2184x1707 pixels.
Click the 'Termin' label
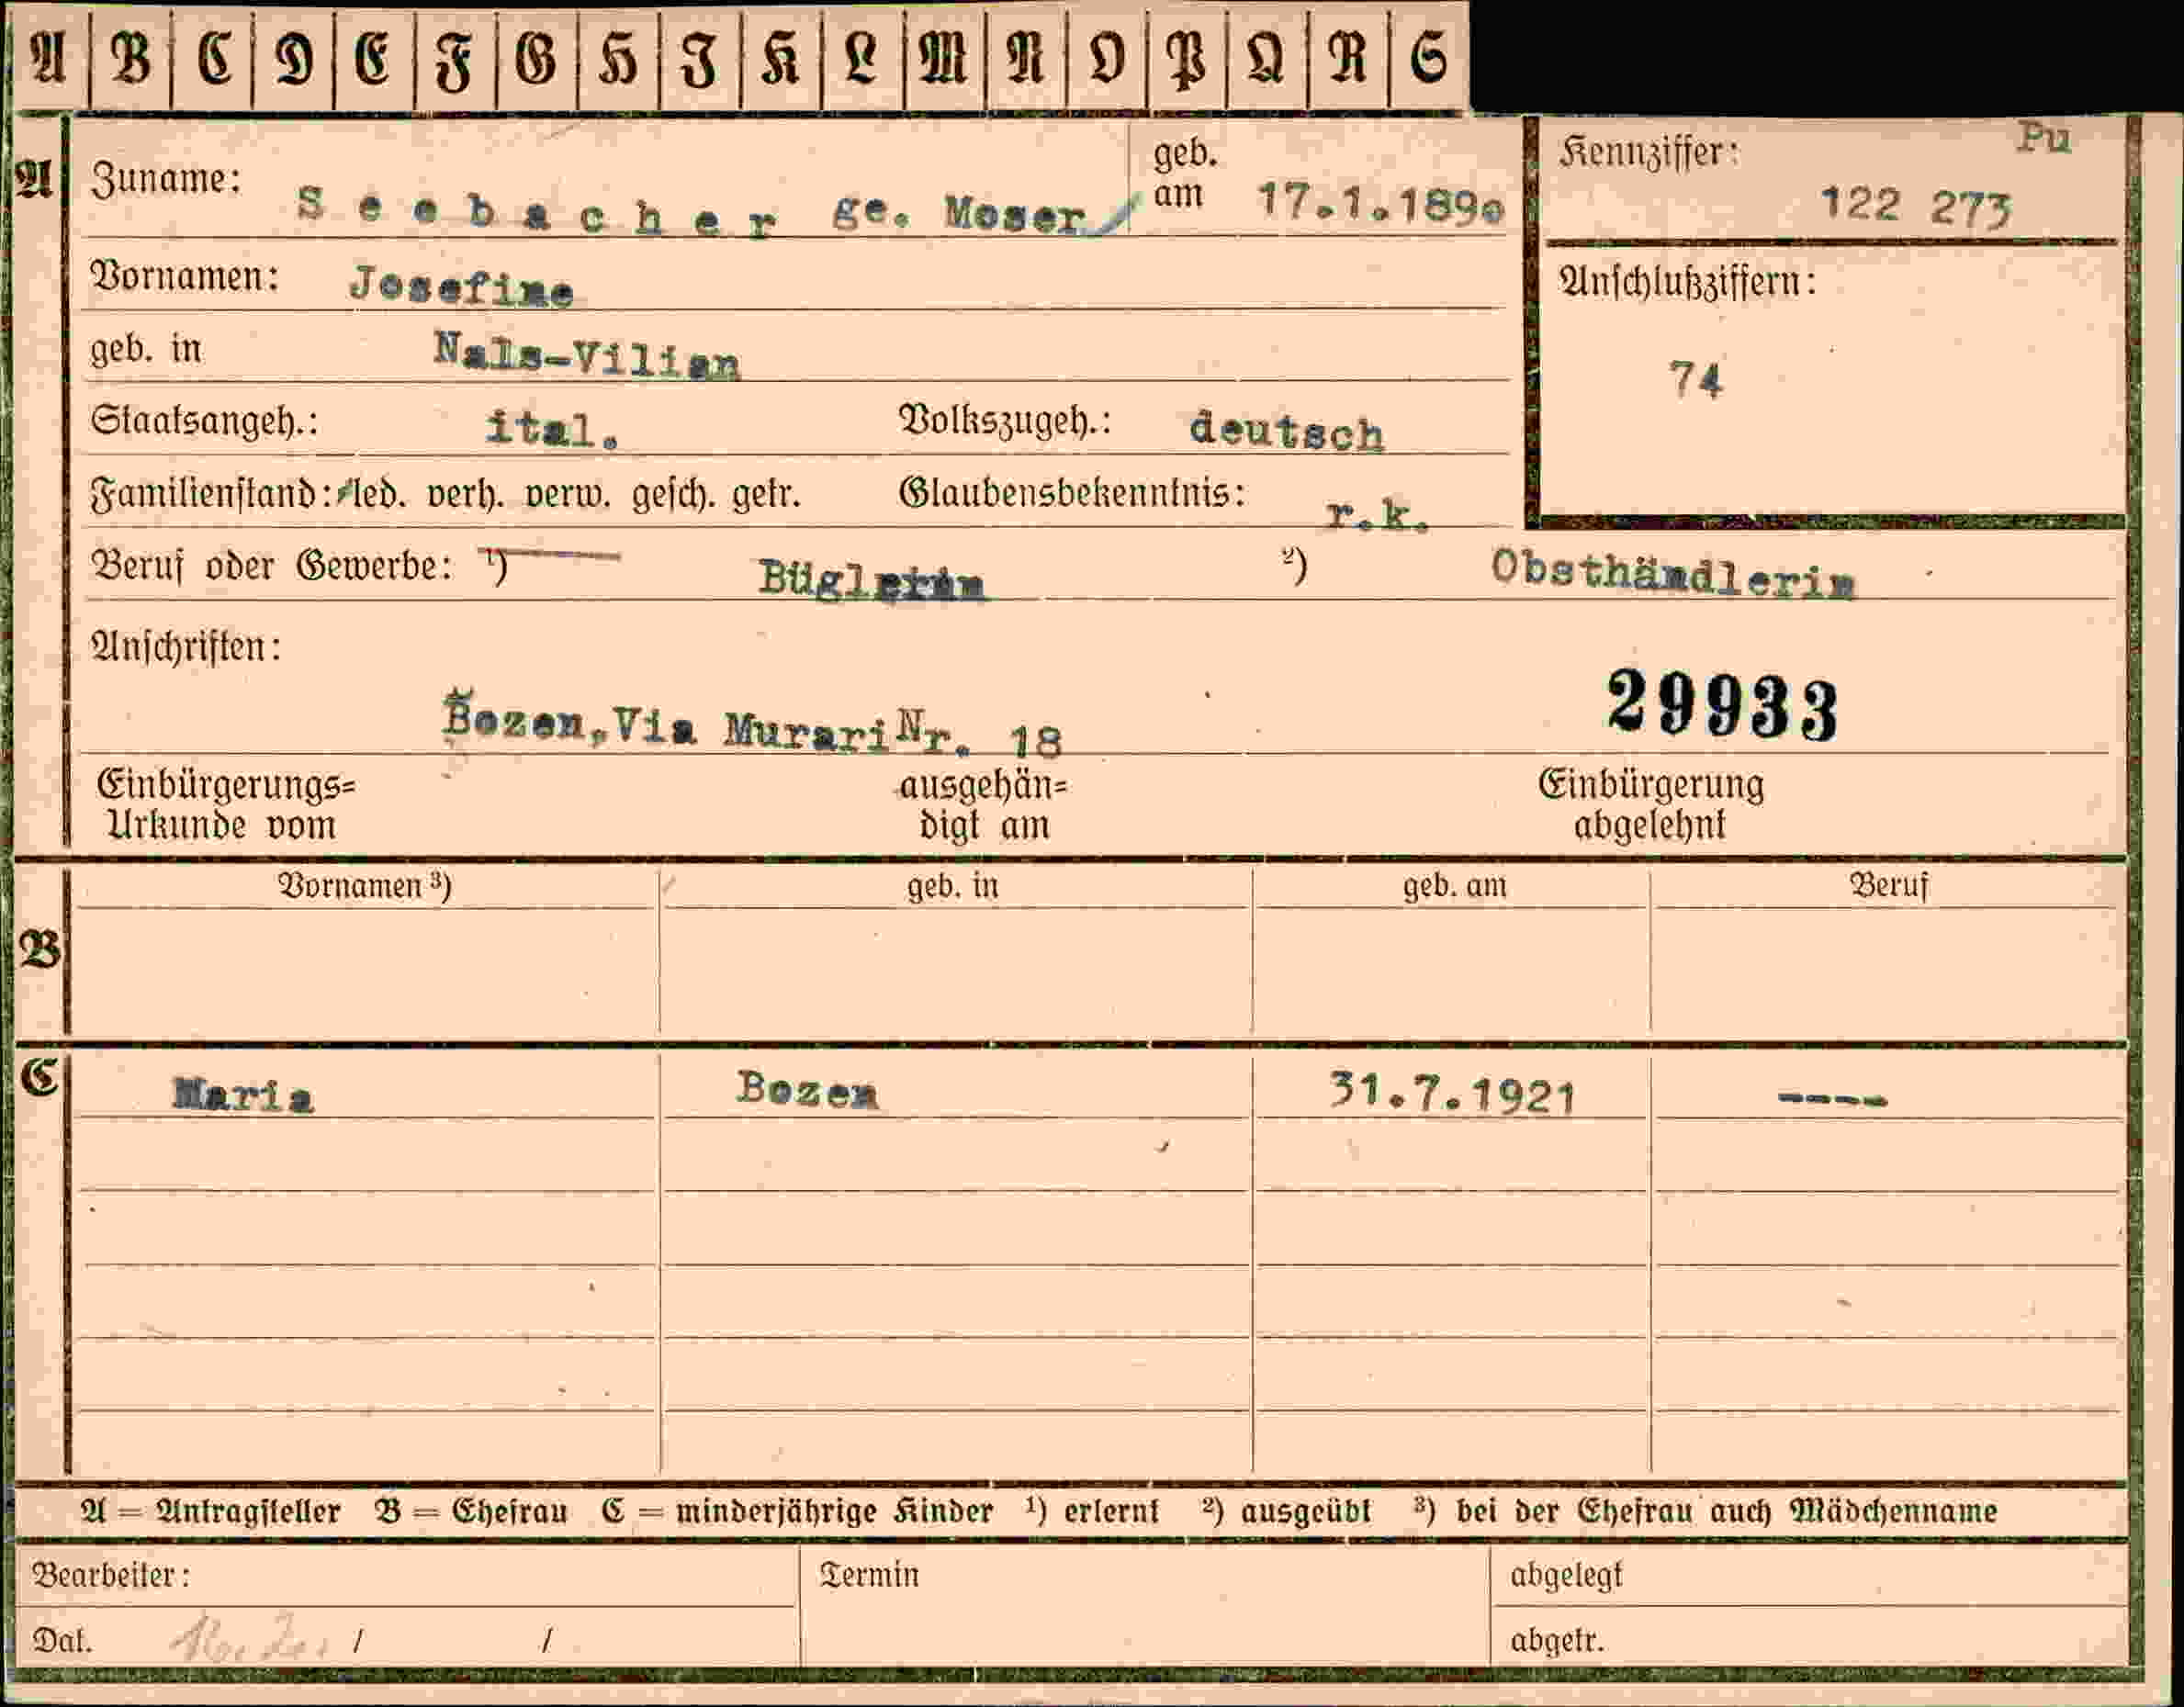click(869, 1575)
